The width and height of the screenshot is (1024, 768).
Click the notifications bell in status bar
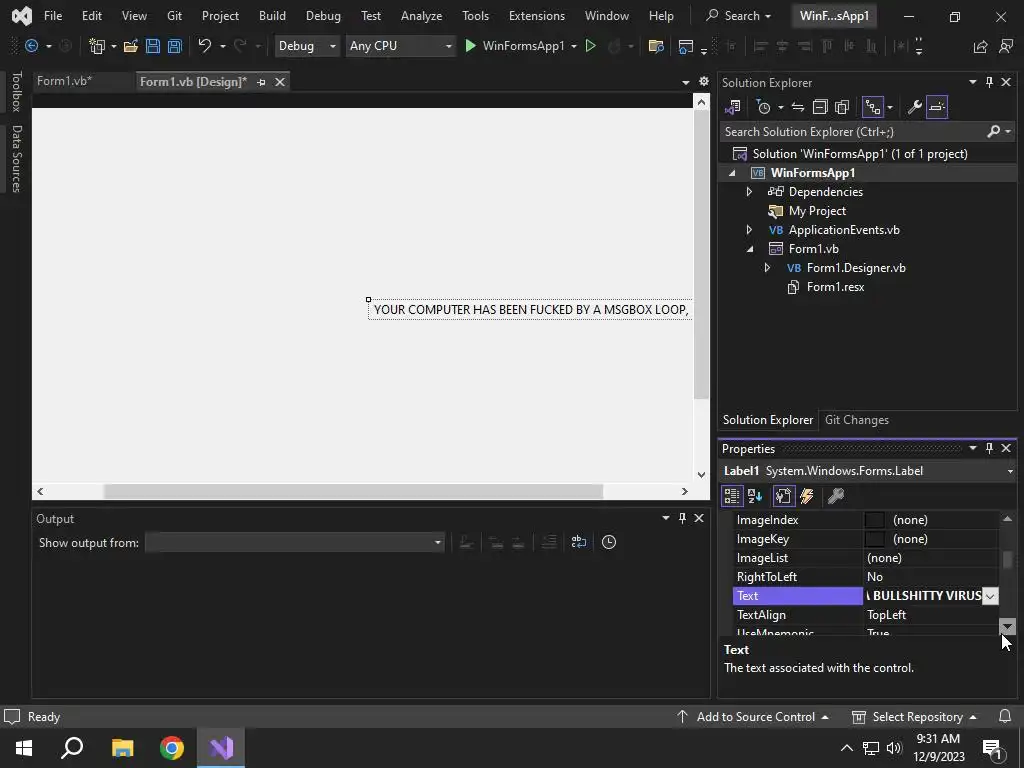pos(1005,716)
